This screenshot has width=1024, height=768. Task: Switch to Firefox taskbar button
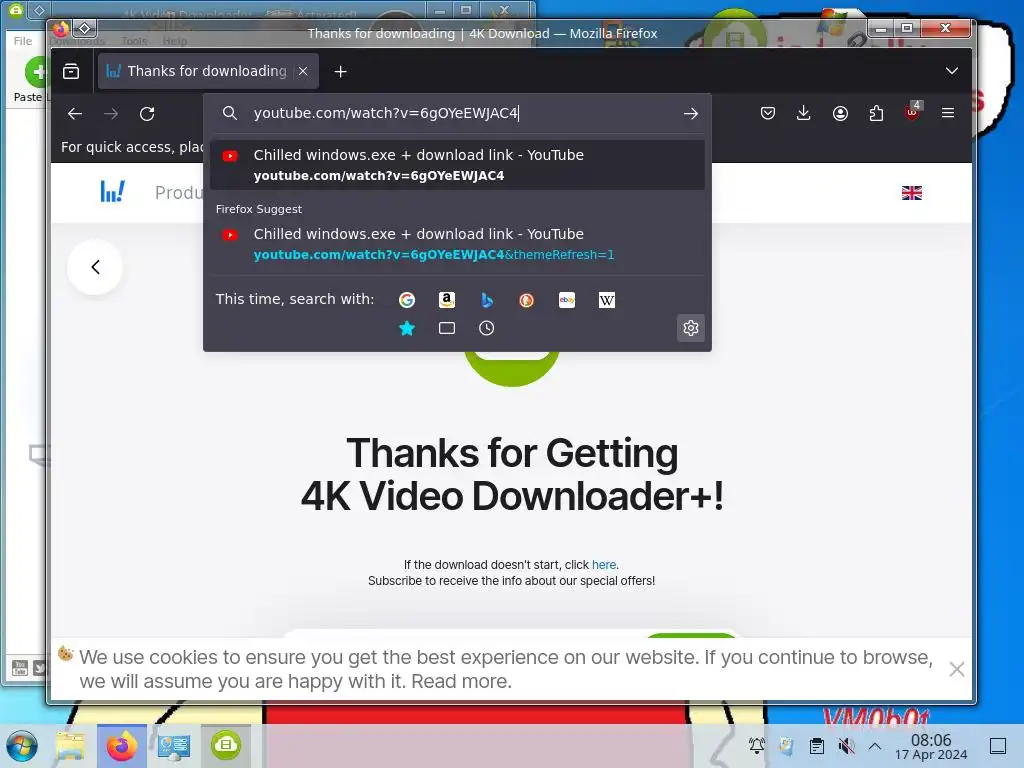point(122,746)
